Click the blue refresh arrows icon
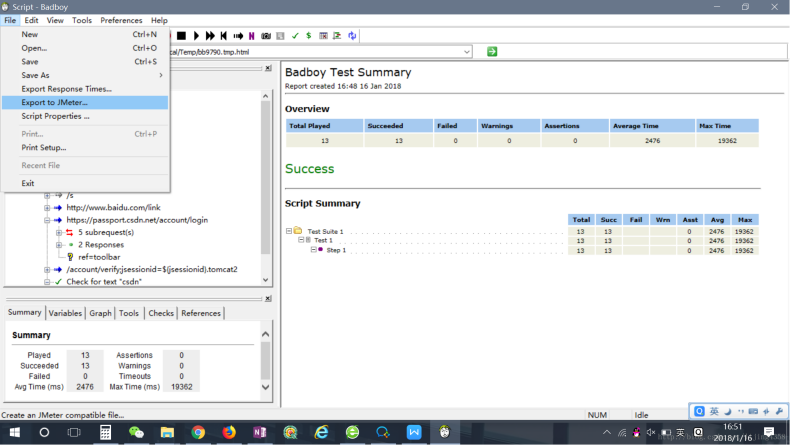This screenshot has height=445, width=790. [352, 36]
